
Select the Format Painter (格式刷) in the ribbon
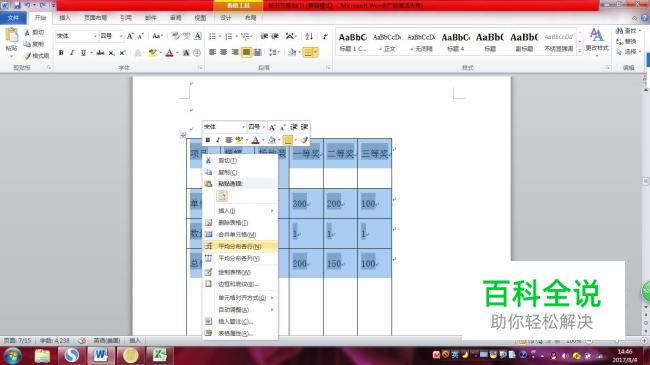(36, 56)
